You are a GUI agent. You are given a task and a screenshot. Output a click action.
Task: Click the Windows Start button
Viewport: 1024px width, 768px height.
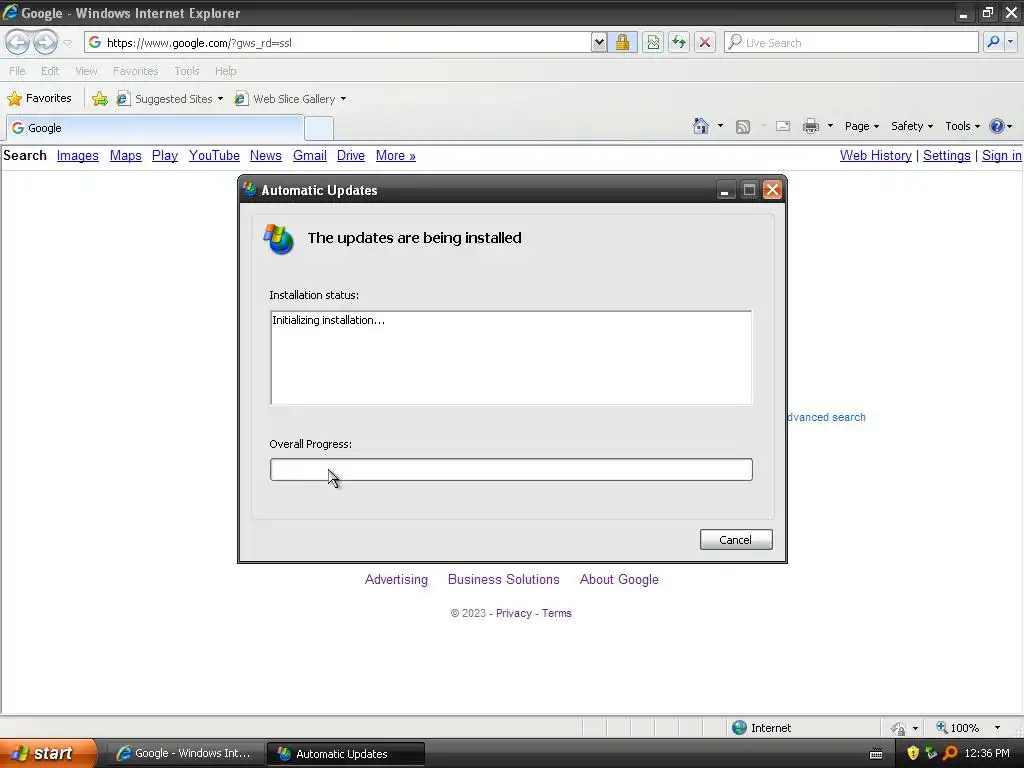point(48,753)
